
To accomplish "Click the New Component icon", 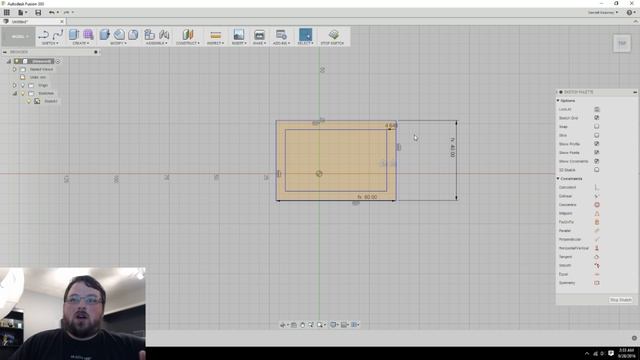I will click(149, 35).
